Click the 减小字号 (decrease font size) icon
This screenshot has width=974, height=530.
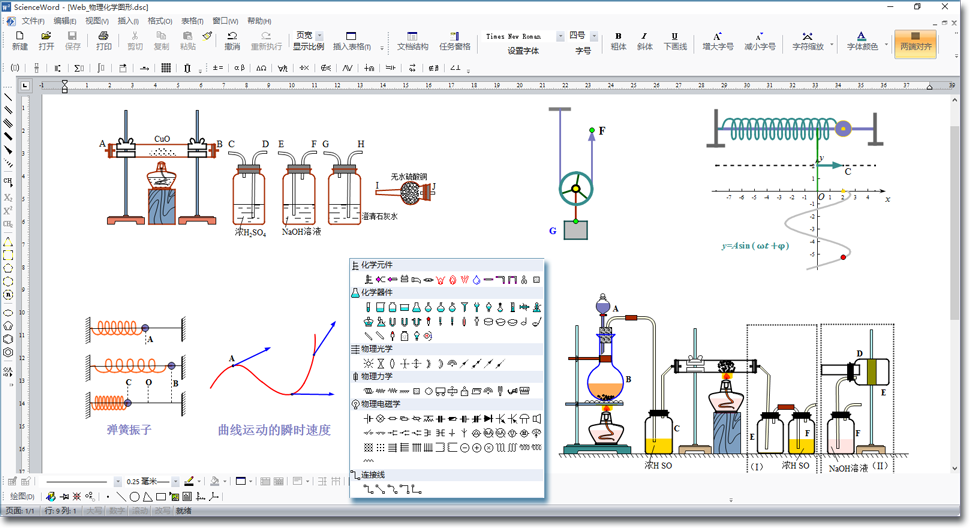point(759,40)
